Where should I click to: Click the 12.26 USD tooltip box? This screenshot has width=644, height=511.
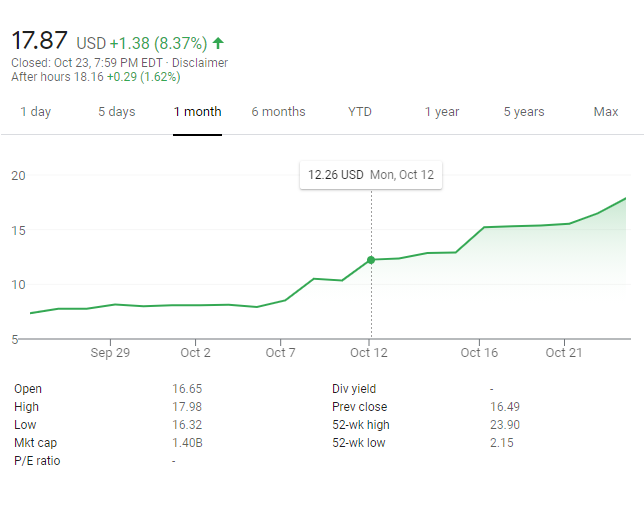tap(370, 175)
